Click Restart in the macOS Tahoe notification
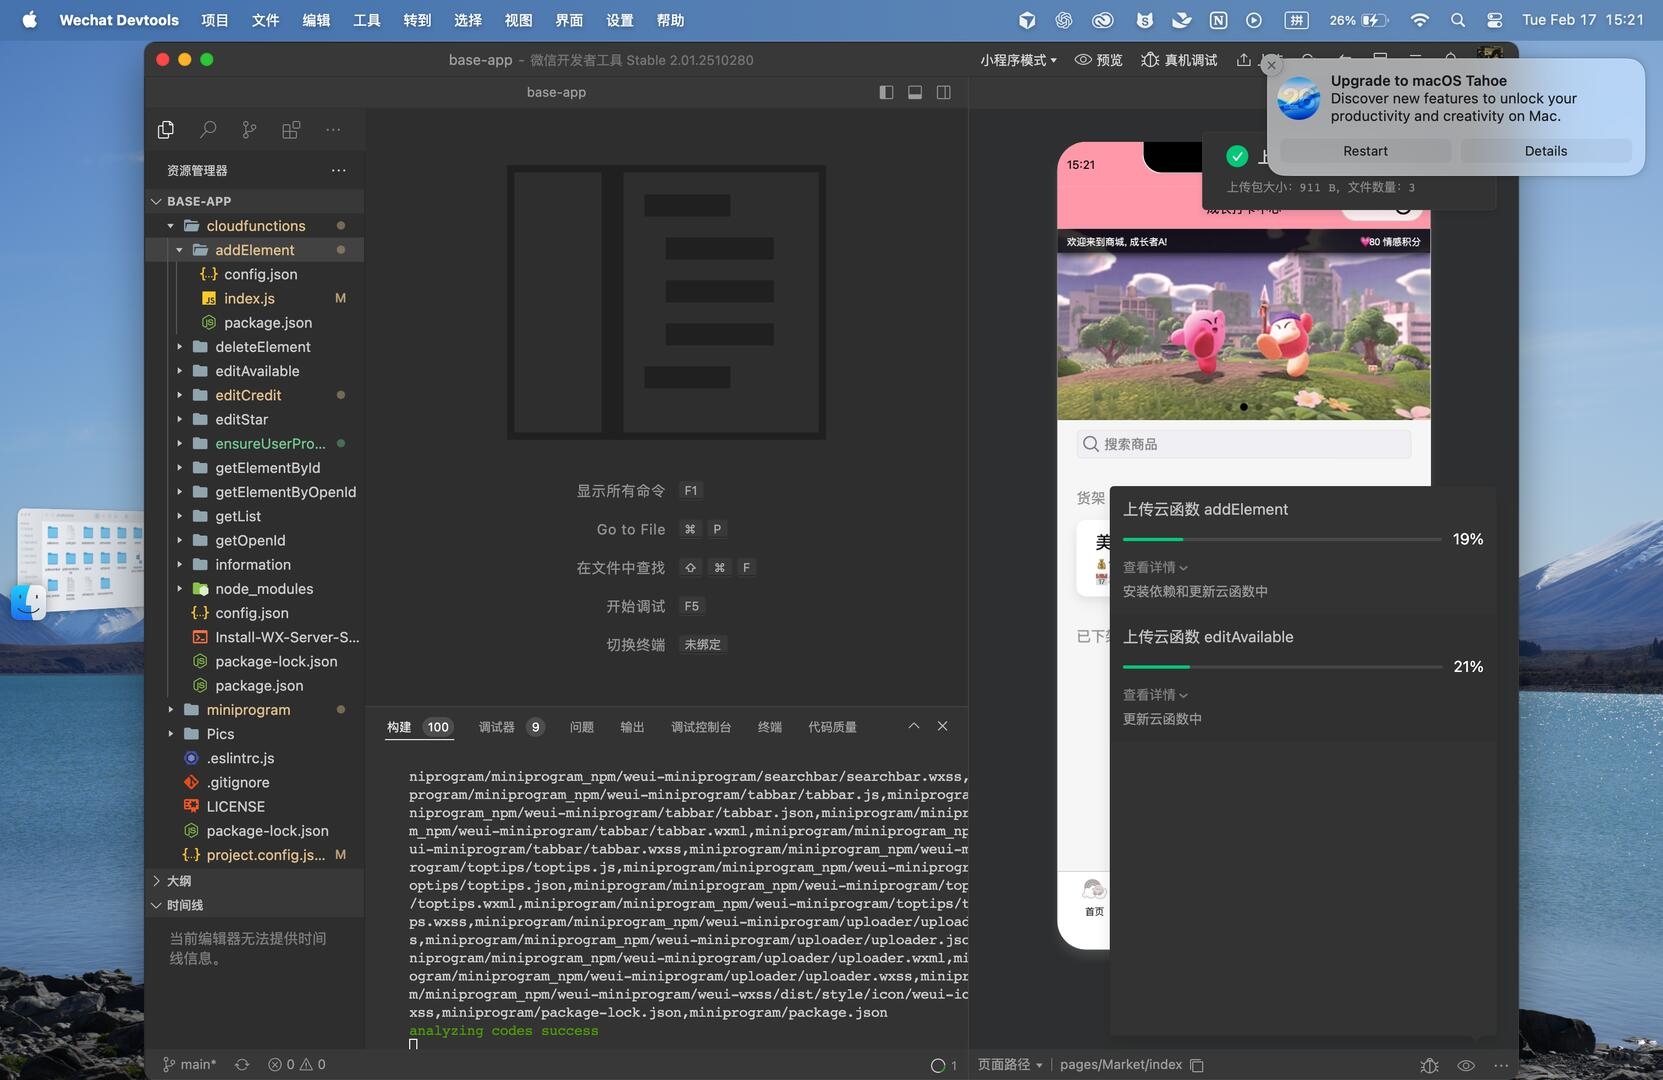Screen dimensions: 1663x1080 (x=1365, y=151)
